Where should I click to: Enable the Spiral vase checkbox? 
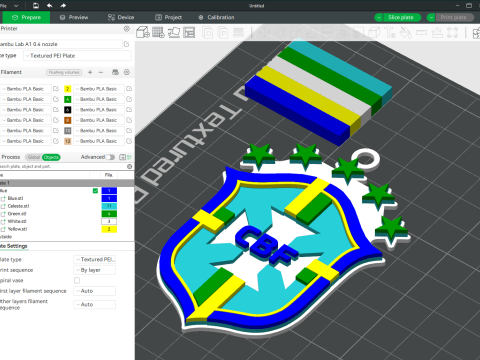(x=77, y=280)
